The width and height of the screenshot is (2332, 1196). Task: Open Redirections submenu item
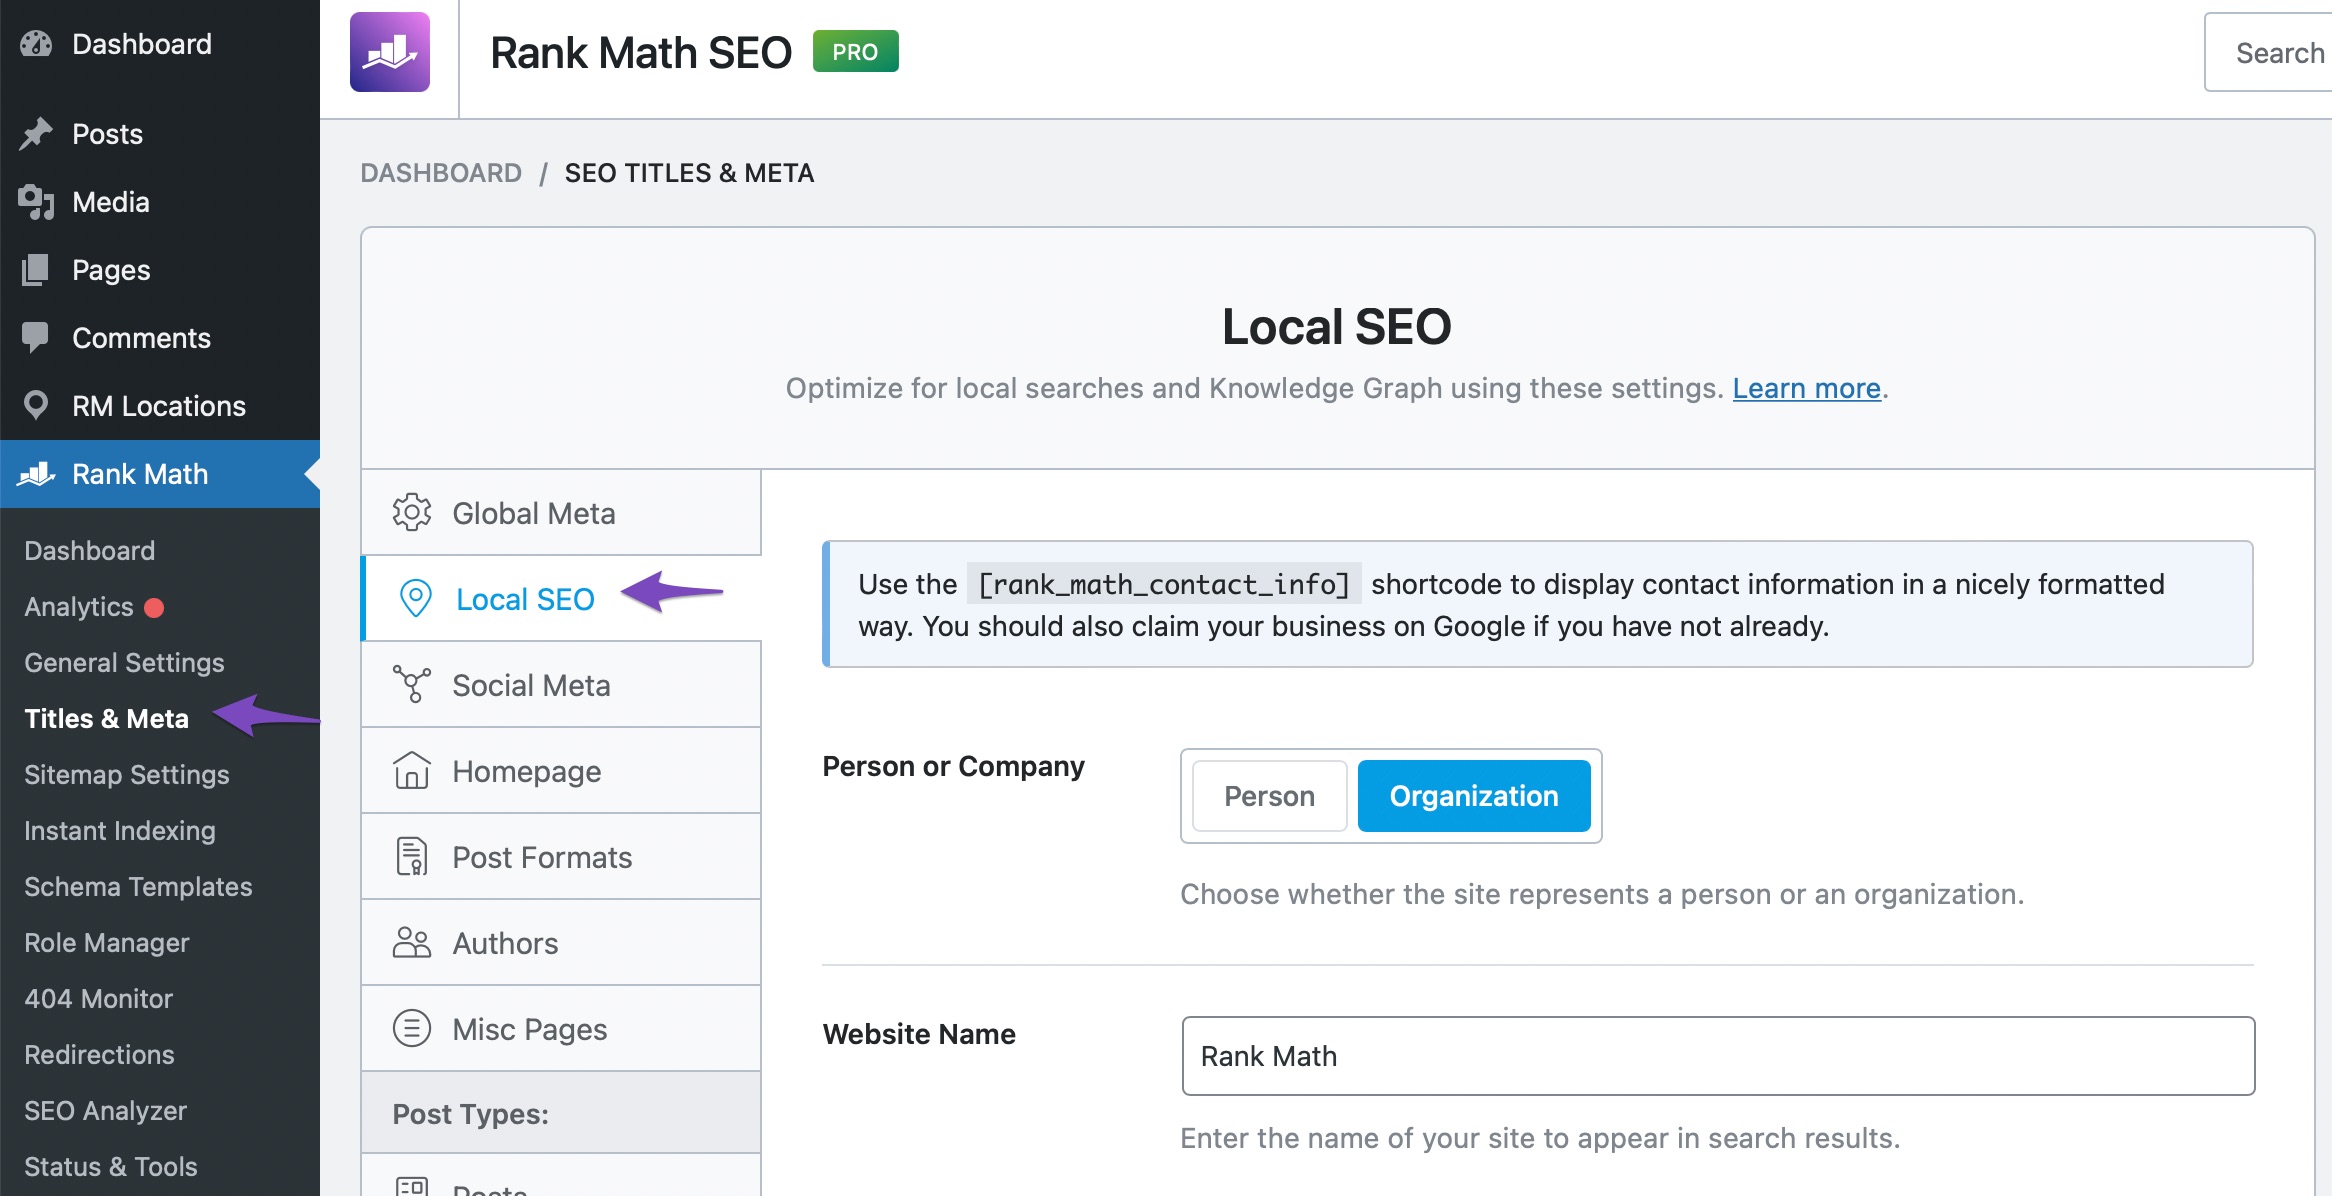99,1054
